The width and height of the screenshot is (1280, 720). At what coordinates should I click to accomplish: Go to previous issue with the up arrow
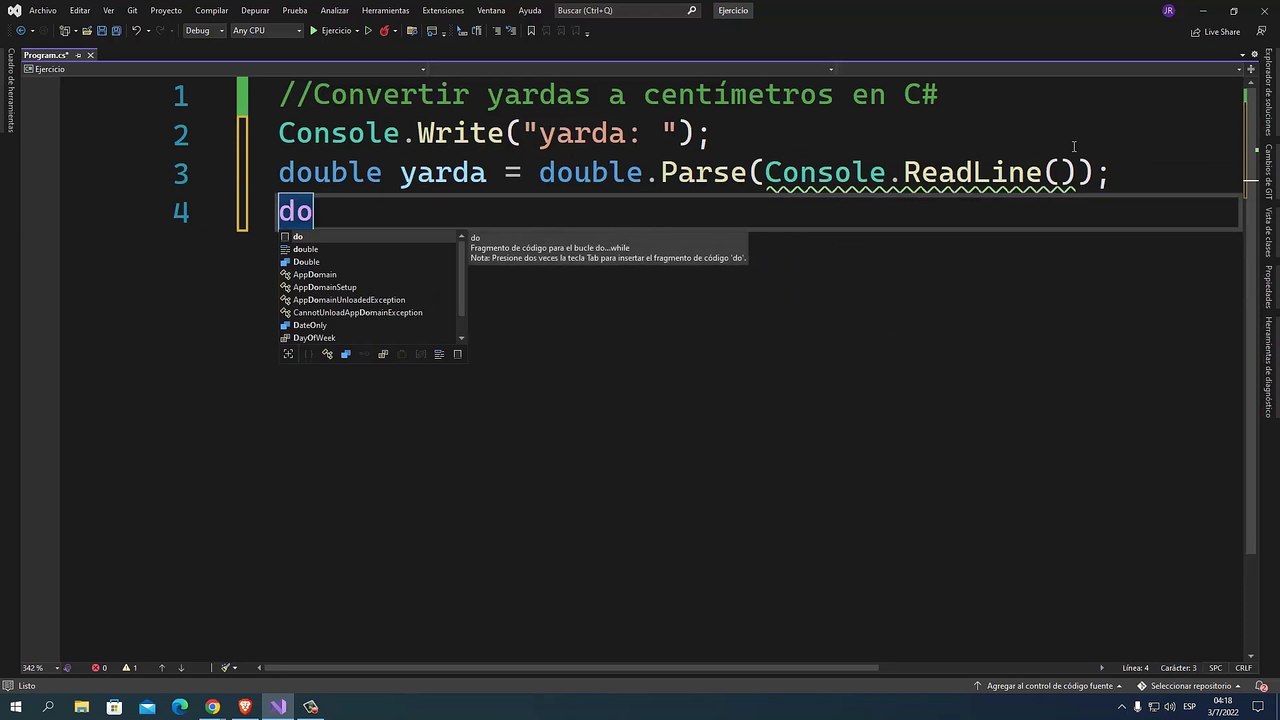point(162,668)
